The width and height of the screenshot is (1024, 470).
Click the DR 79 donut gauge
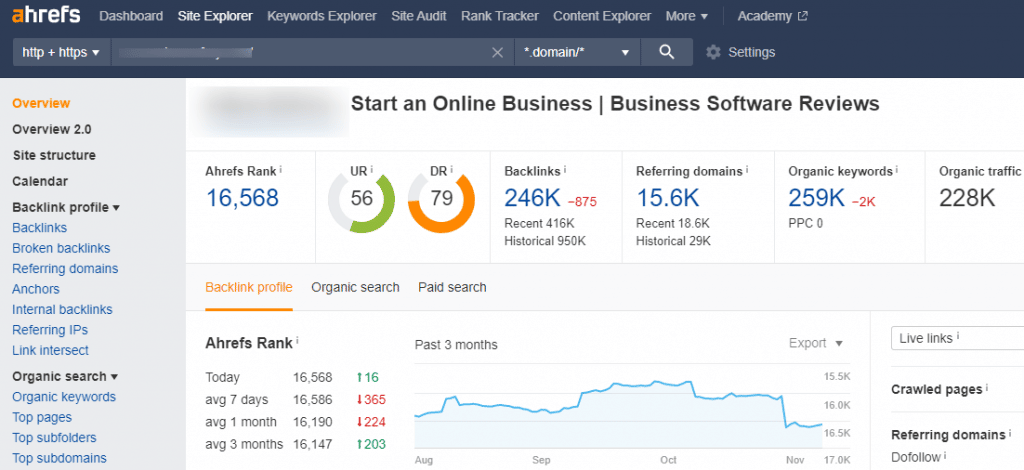click(x=441, y=199)
